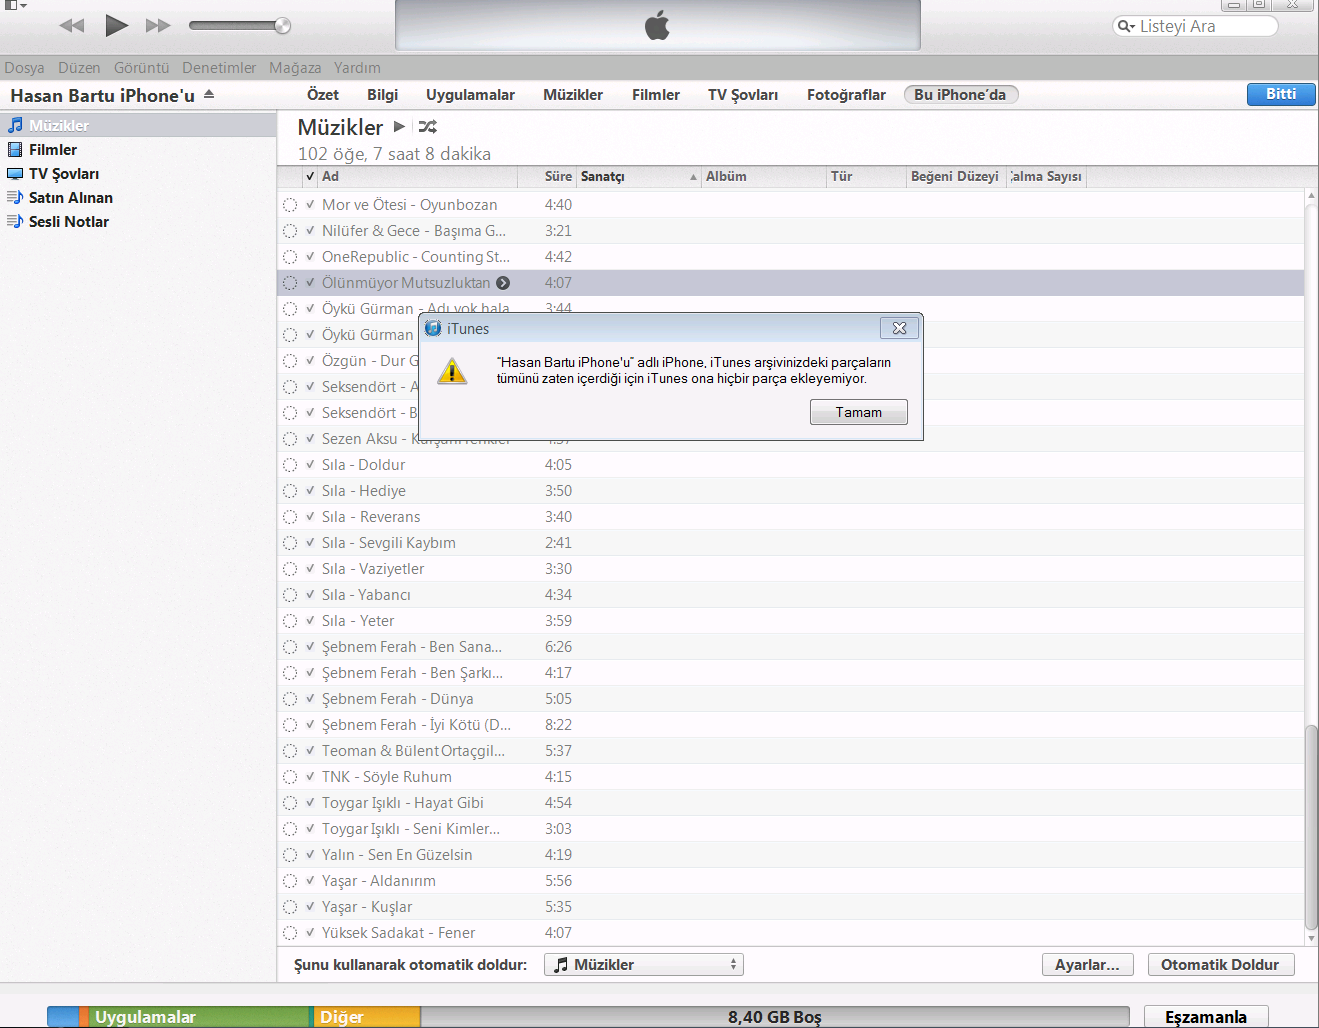Click the Otomatik Doldur button
This screenshot has width=1319, height=1028.
tap(1220, 964)
